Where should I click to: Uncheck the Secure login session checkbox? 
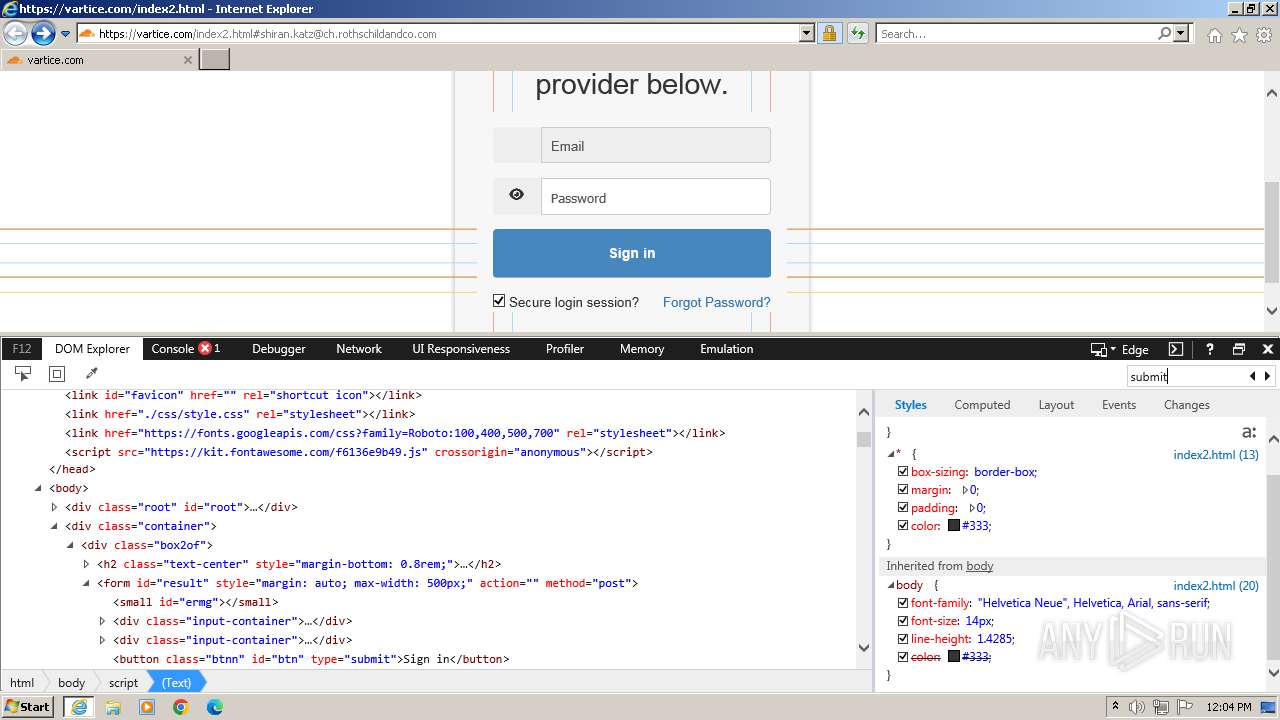pyautogui.click(x=499, y=301)
